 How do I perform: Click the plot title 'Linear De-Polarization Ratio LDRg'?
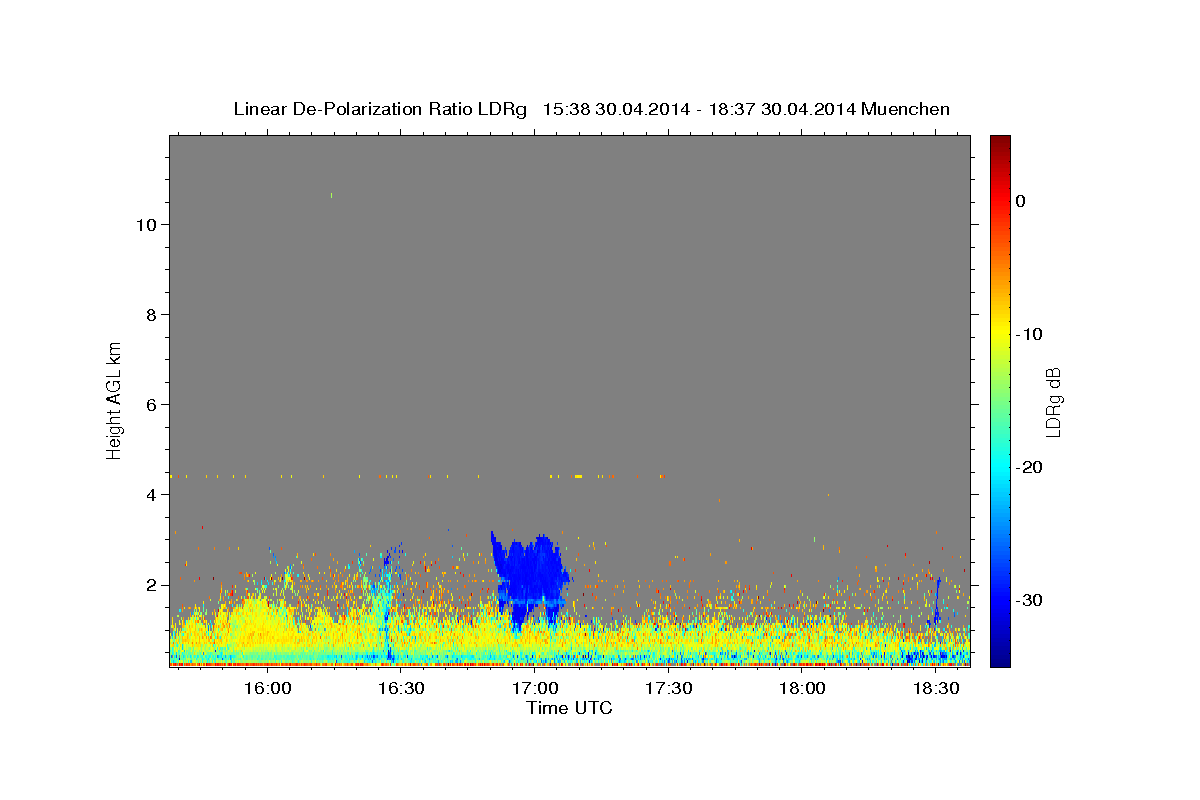pos(379,109)
